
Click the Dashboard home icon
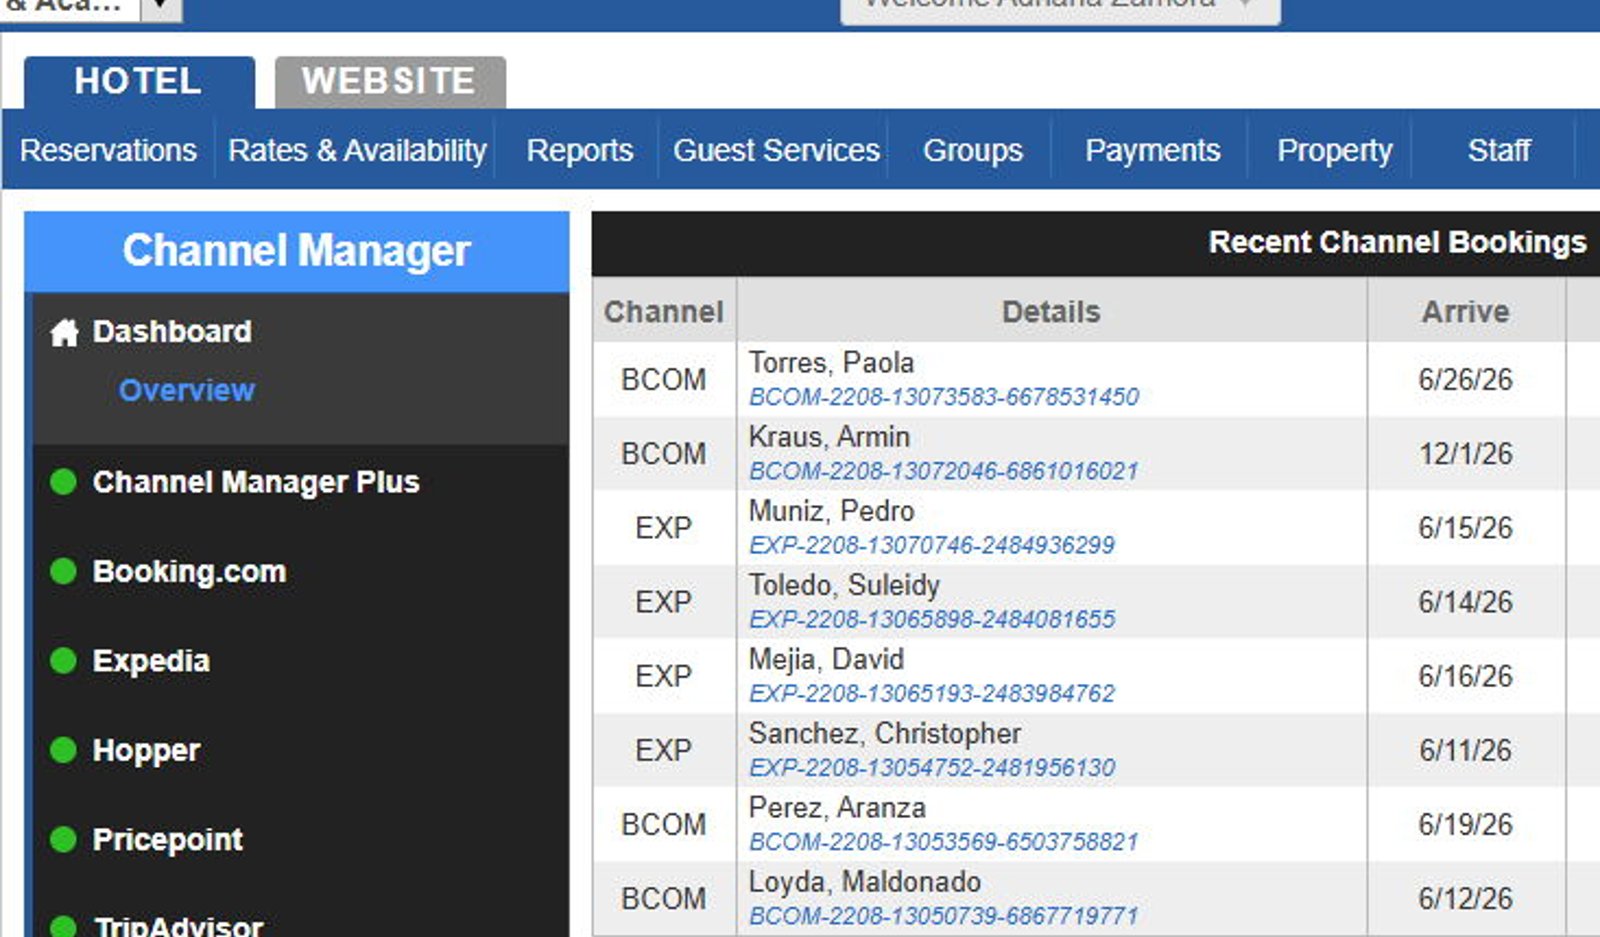(x=64, y=332)
